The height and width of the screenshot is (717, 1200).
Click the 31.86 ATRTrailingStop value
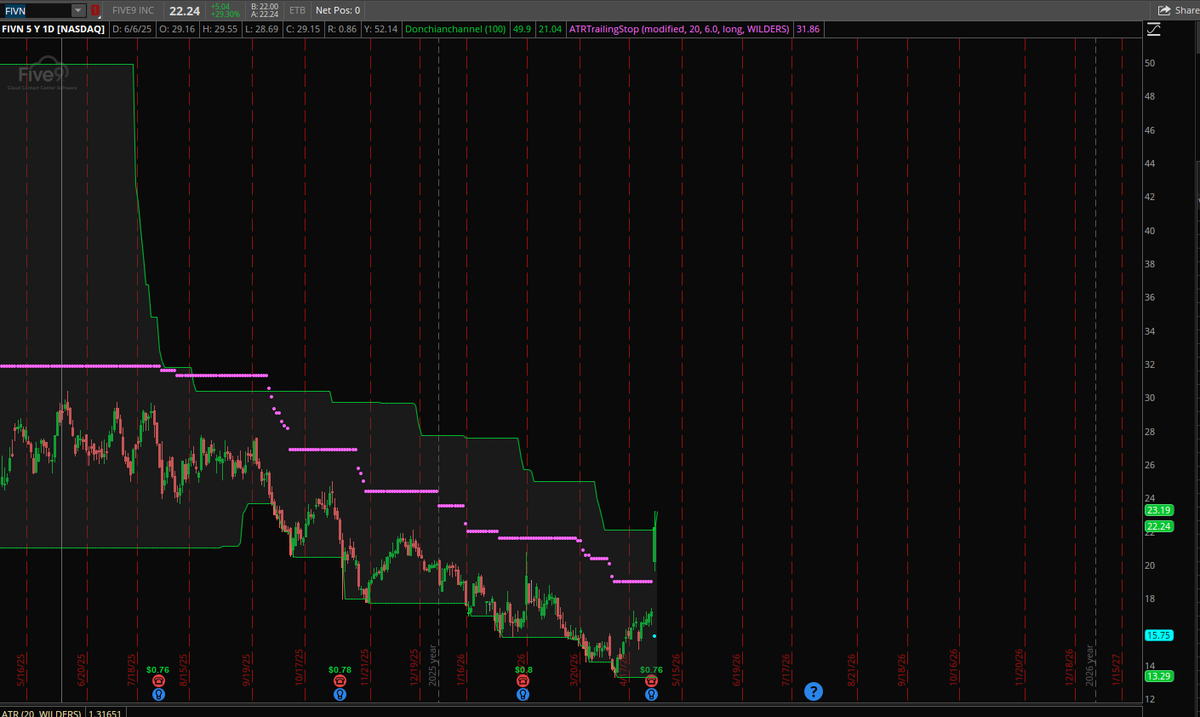click(x=807, y=29)
